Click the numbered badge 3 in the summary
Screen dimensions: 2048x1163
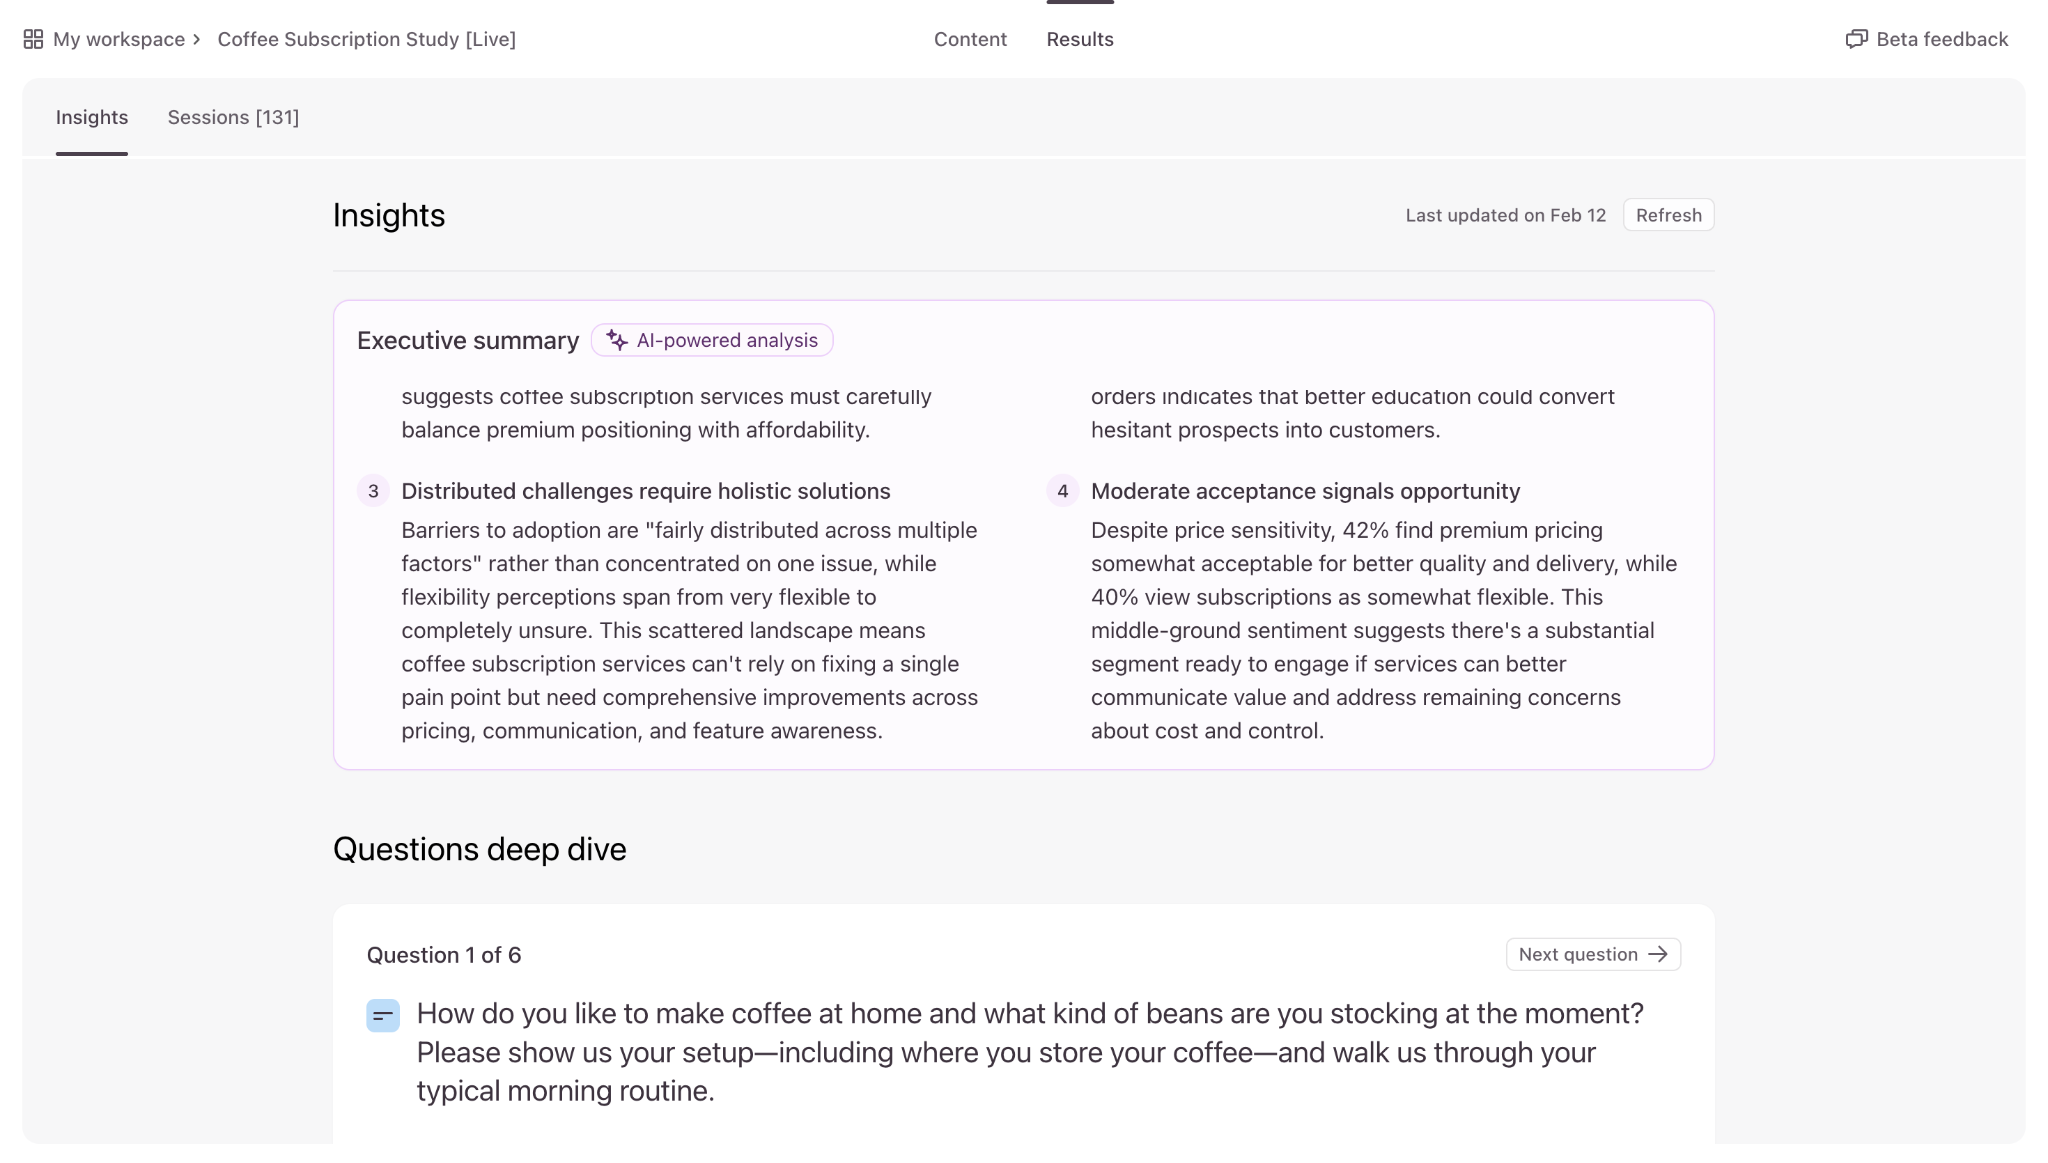pyautogui.click(x=373, y=491)
